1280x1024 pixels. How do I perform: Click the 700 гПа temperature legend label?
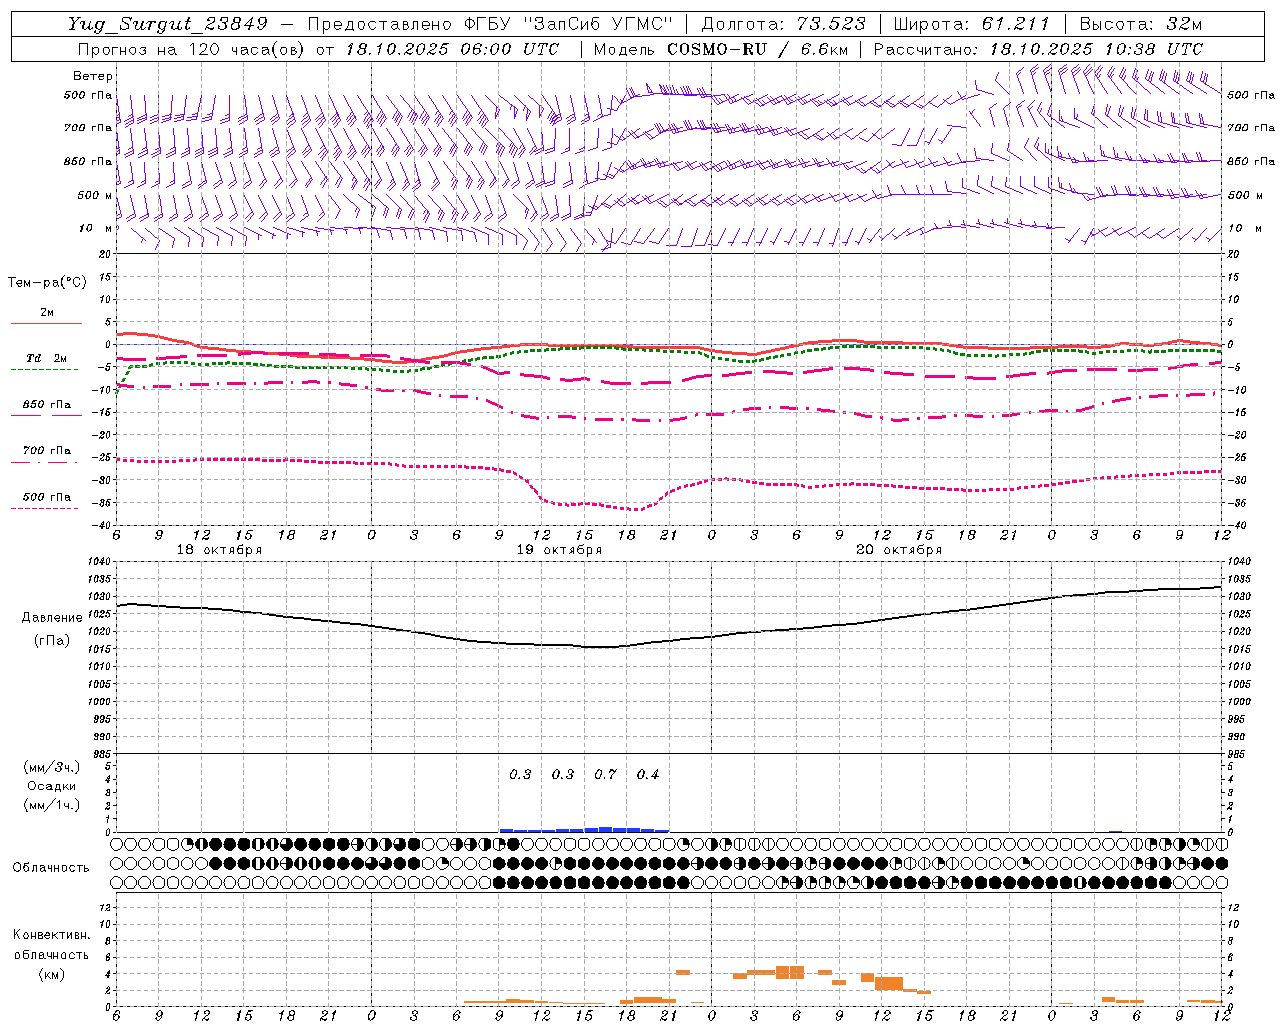click(x=47, y=451)
